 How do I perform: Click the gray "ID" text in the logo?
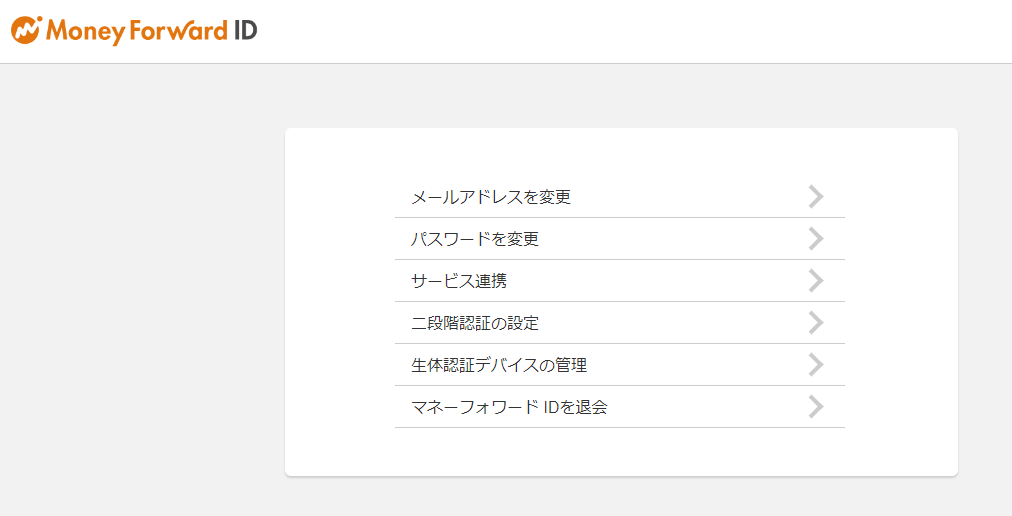click(x=245, y=30)
